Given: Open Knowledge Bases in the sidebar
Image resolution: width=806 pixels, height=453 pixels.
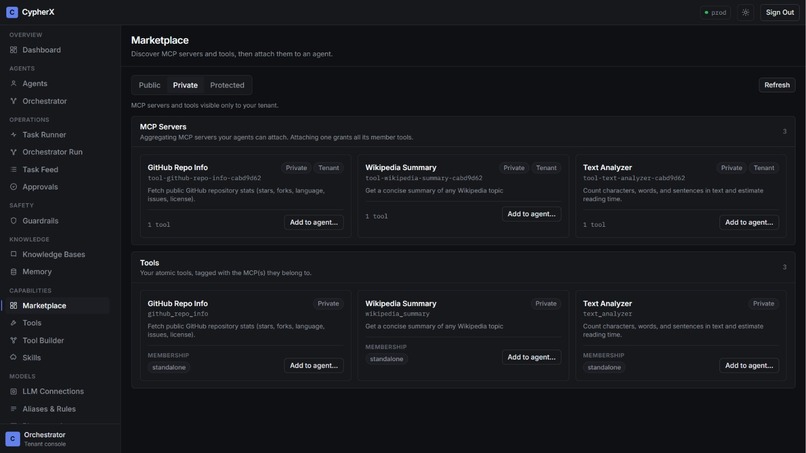Looking at the screenshot, I should pos(55,254).
